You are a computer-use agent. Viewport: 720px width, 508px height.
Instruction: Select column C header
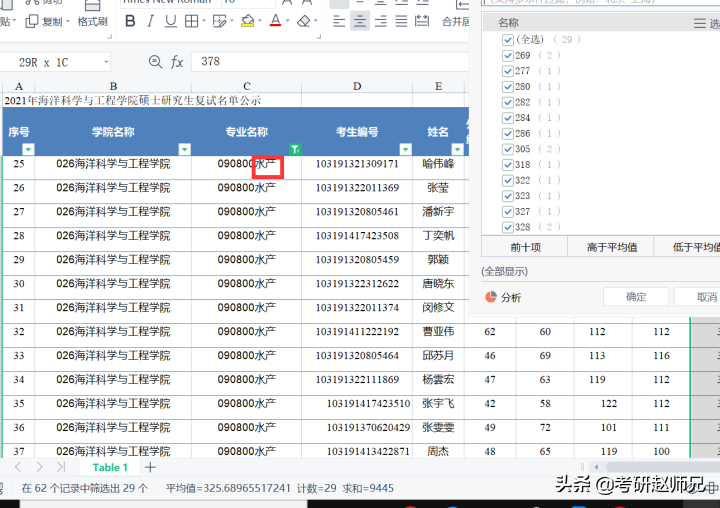[x=247, y=86]
